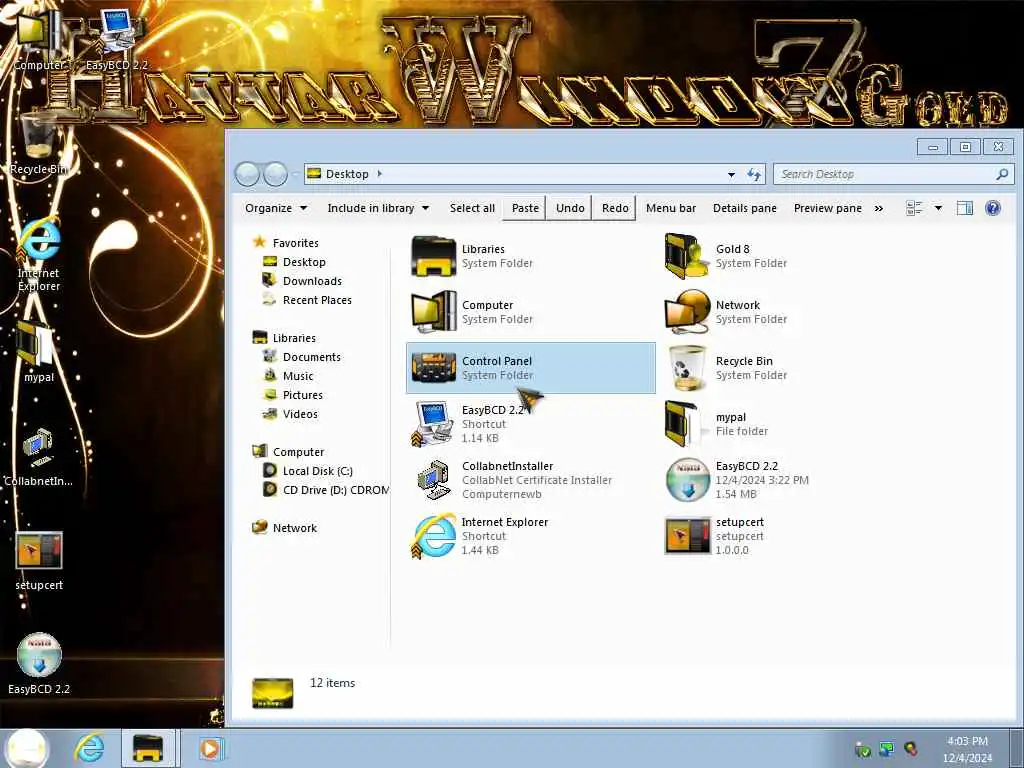This screenshot has width=1024, height=768.
Task: Open Internet Explorer from the taskbar
Action: tap(88, 748)
